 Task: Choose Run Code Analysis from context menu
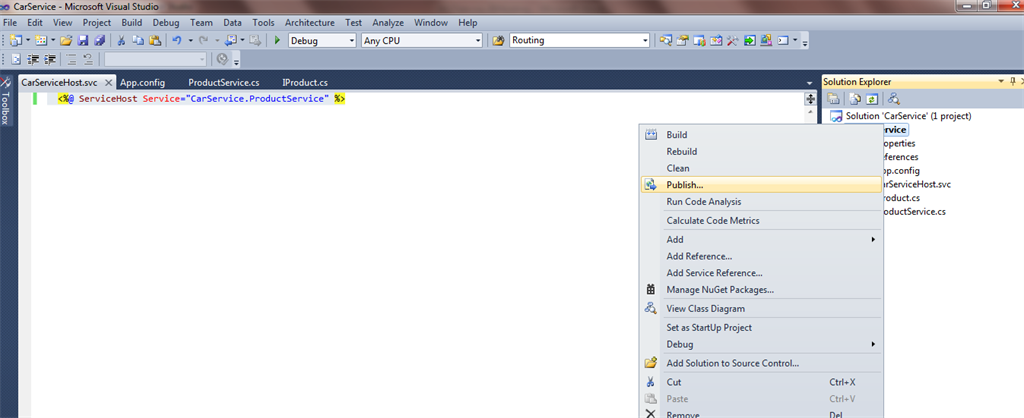[761, 202]
